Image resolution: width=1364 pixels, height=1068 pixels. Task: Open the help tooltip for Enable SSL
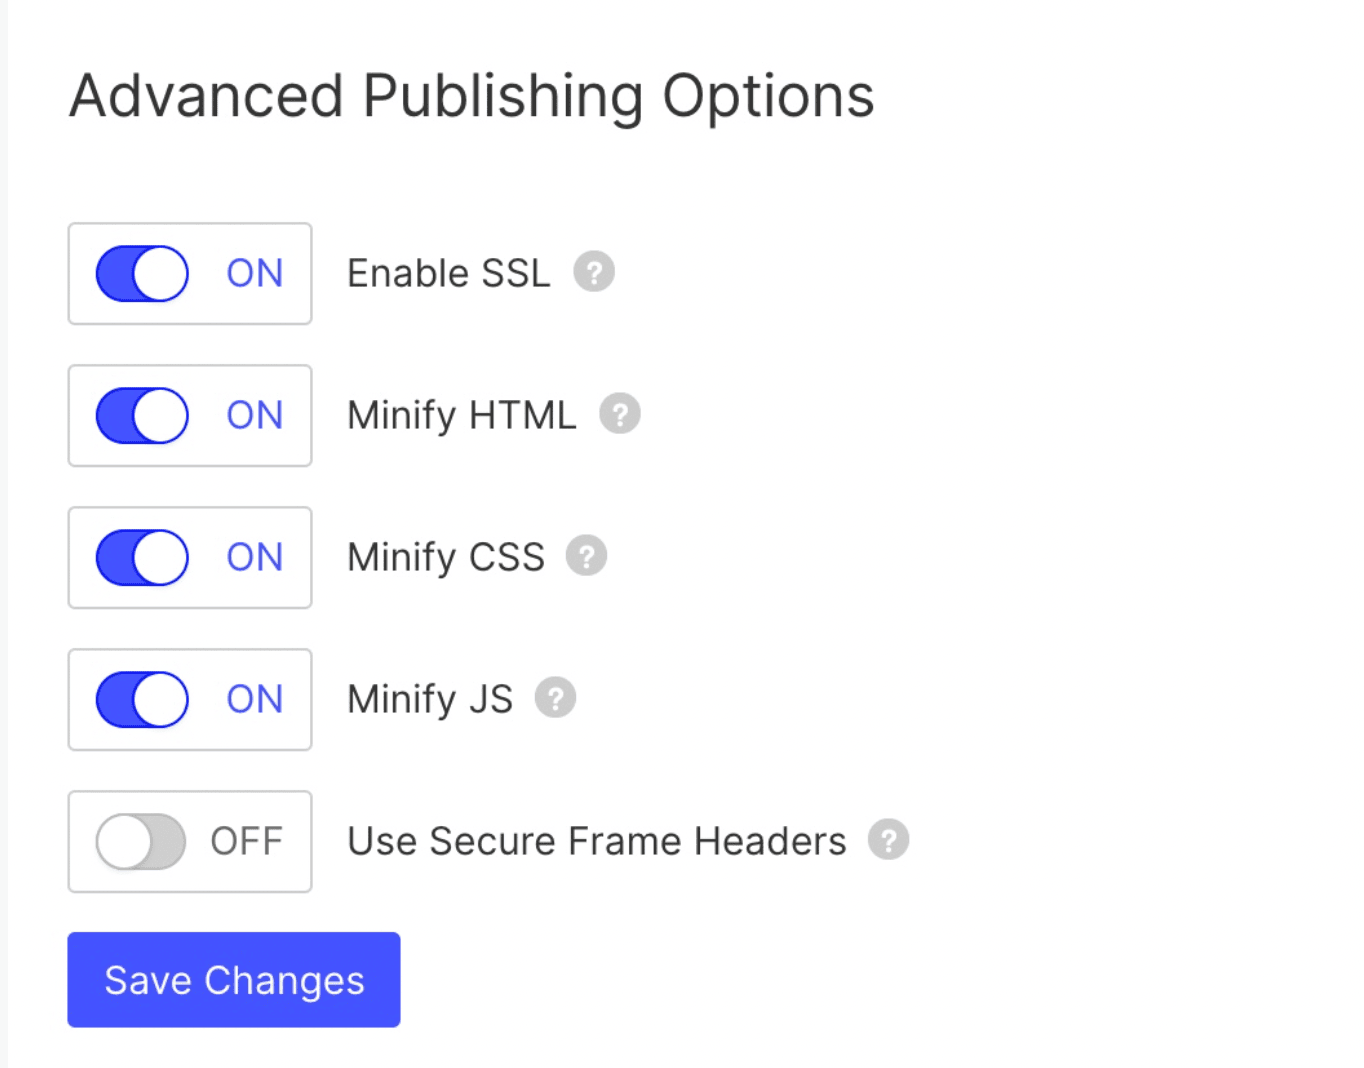pyautogui.click(x=594, y=272)
